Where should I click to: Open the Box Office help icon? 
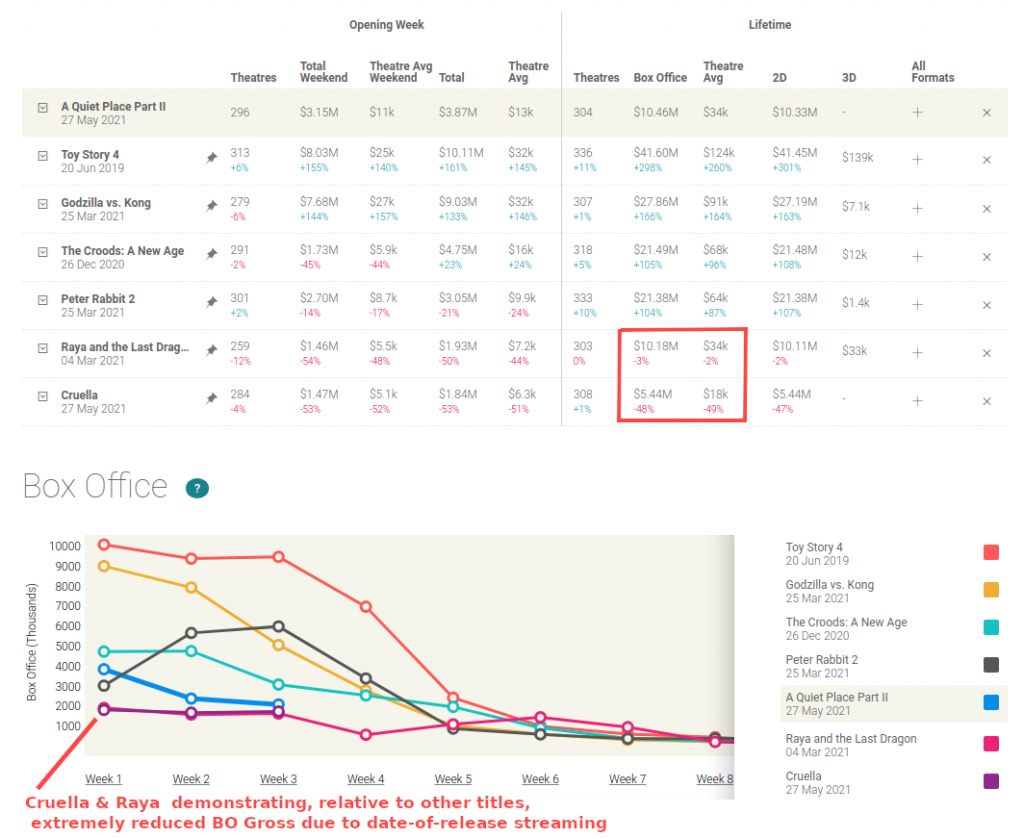(x=197, y=488)
